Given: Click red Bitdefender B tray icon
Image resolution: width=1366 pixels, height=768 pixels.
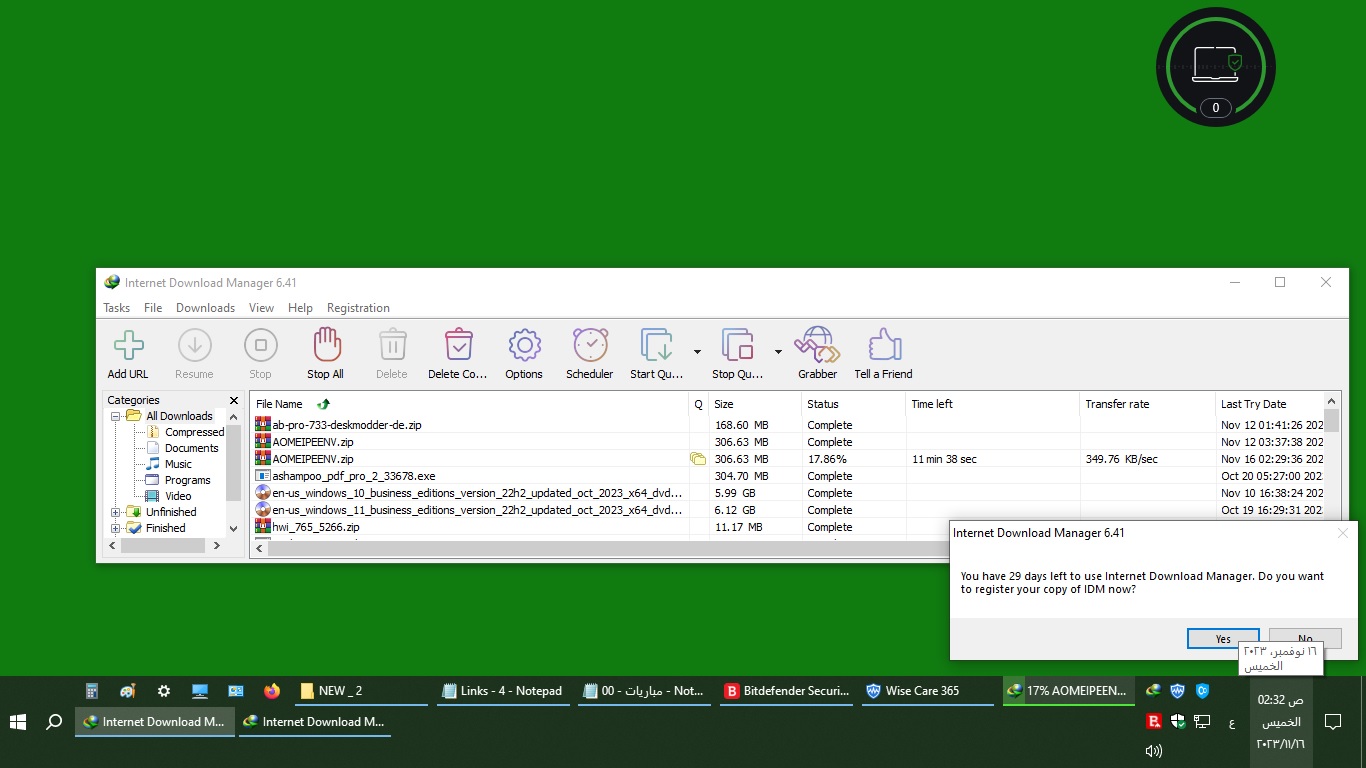Looking at the screenshot, I should click(x=1153, y=721).
